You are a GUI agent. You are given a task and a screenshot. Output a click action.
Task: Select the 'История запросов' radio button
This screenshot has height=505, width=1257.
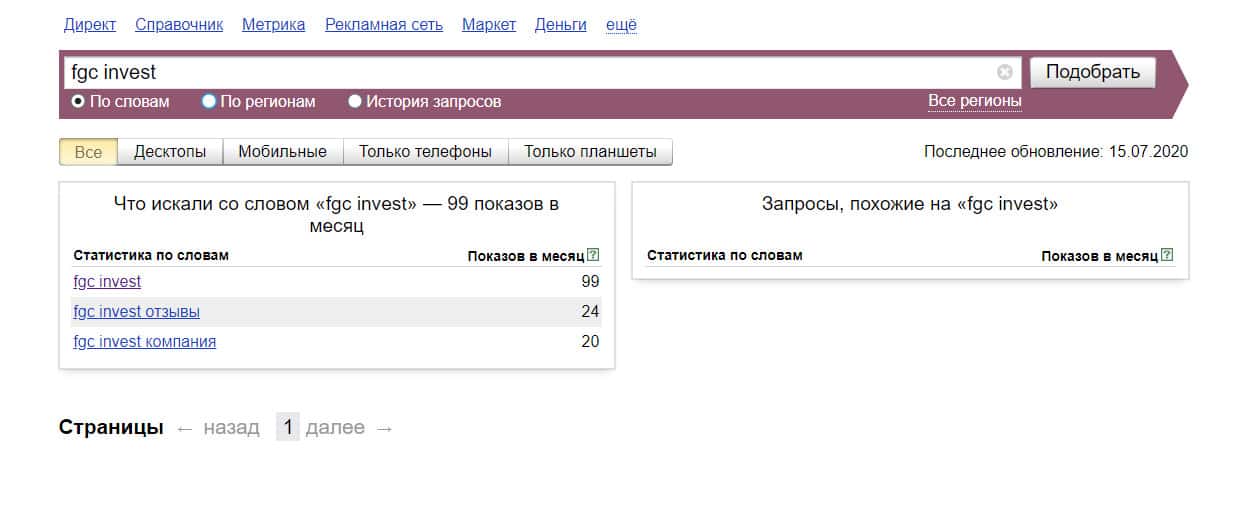click(x=355, y=101)
